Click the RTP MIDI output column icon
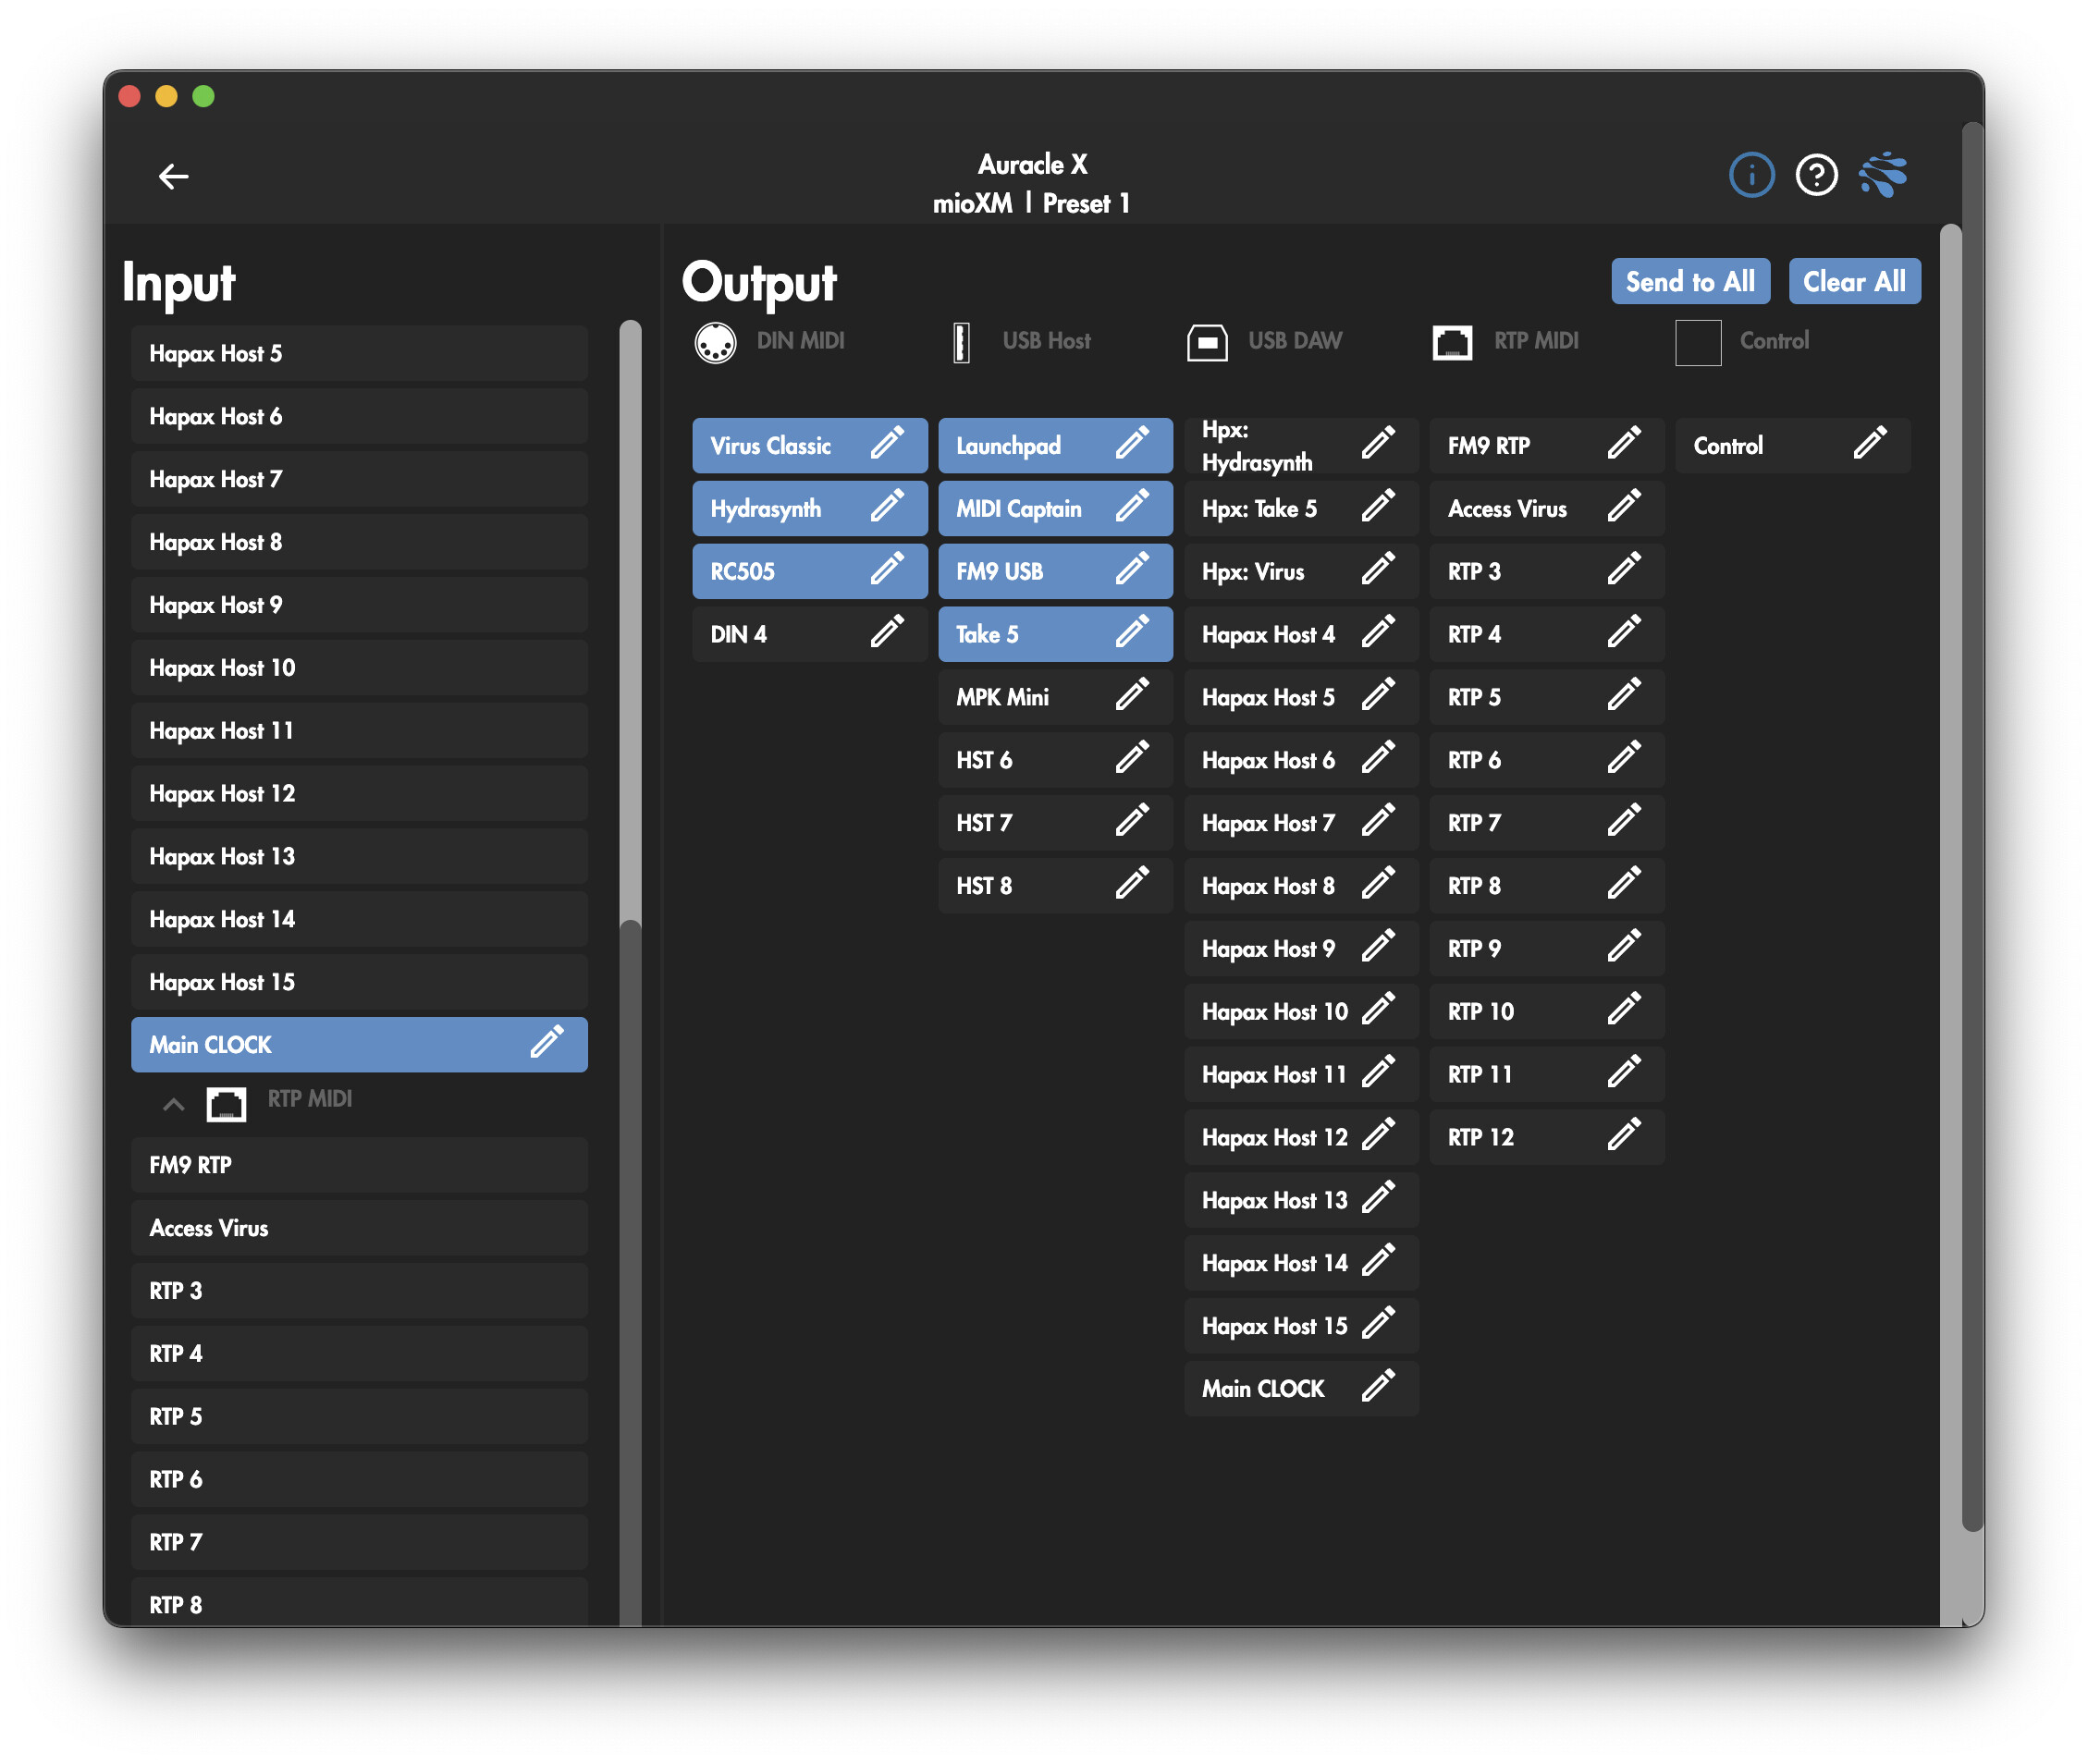Image resolution: width=2088 pixels, height=1764 pixels. pos(1451,342)
